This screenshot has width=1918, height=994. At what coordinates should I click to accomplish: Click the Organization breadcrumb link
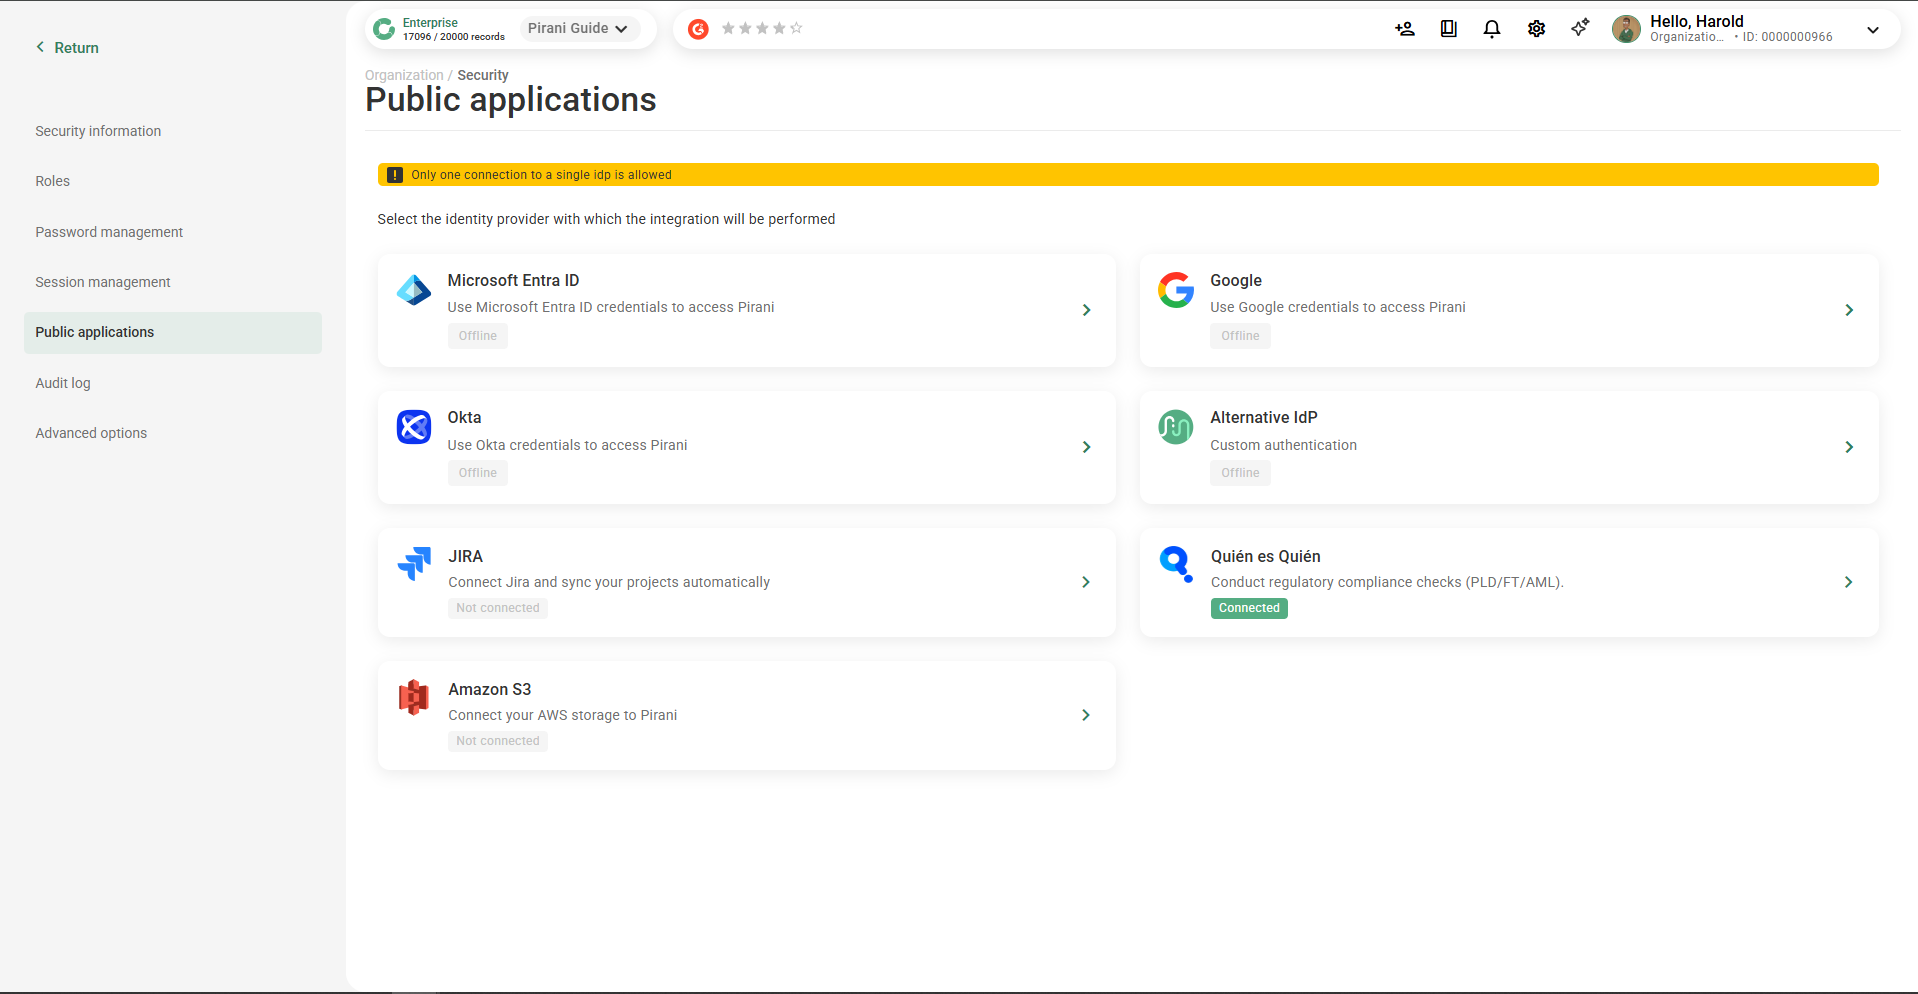click(404, 75)
